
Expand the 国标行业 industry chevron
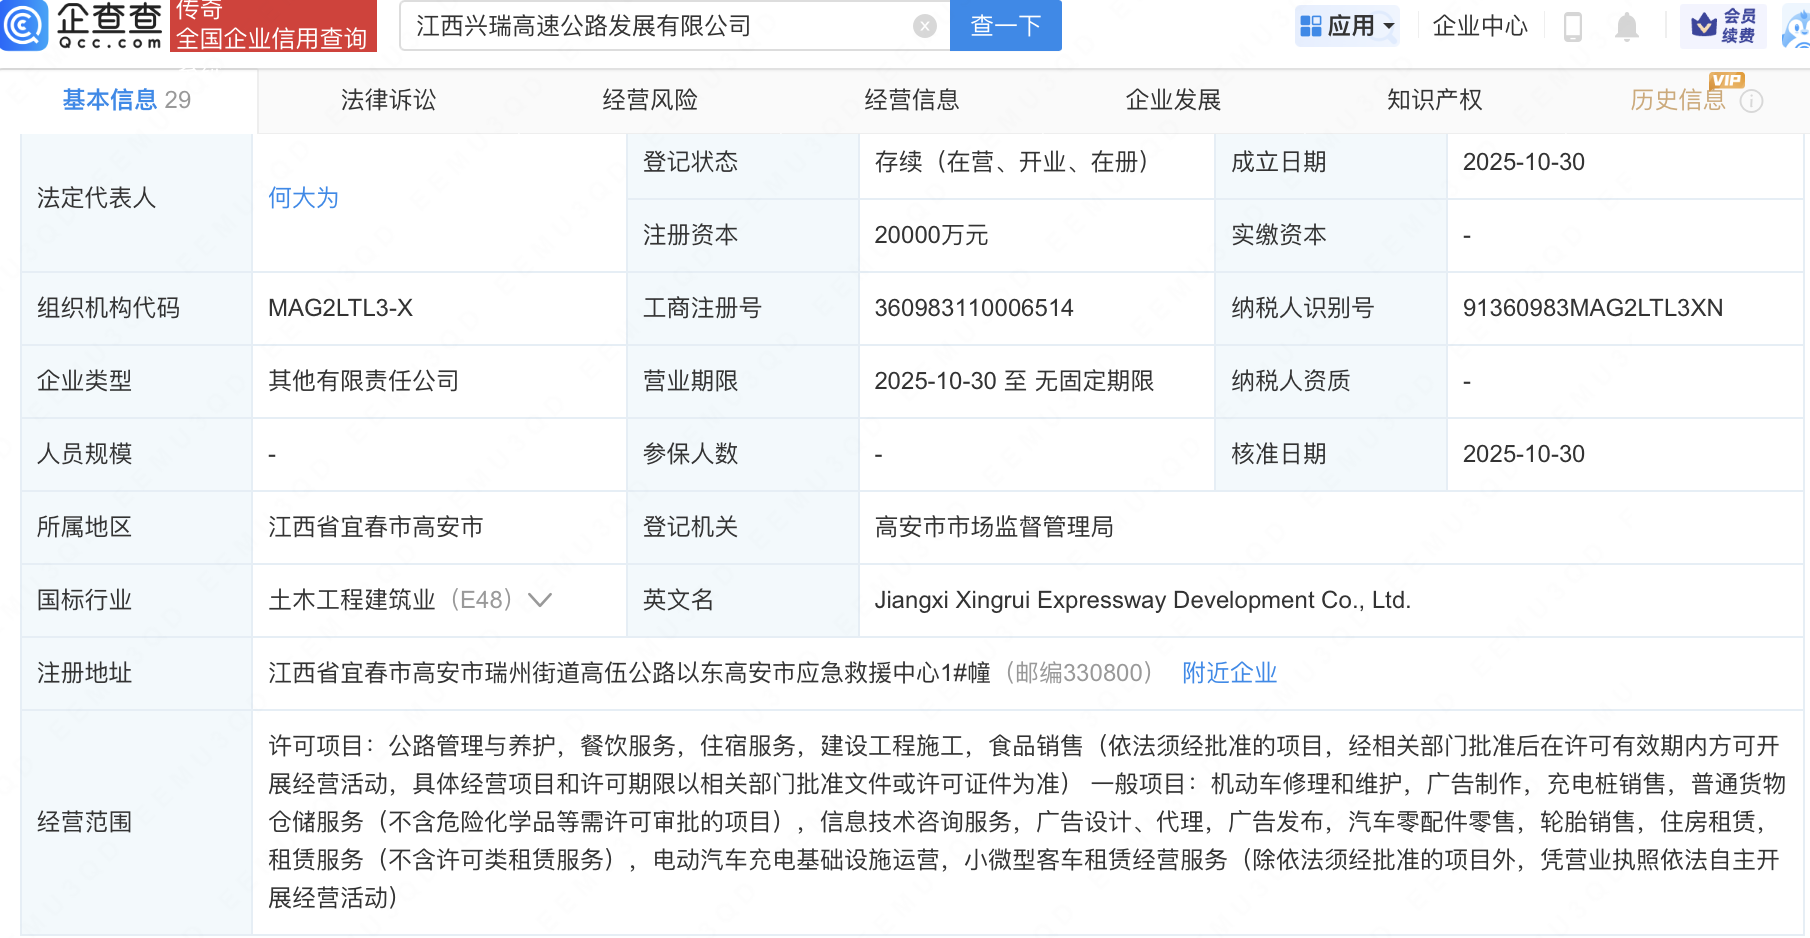click(x=540, y=600)
